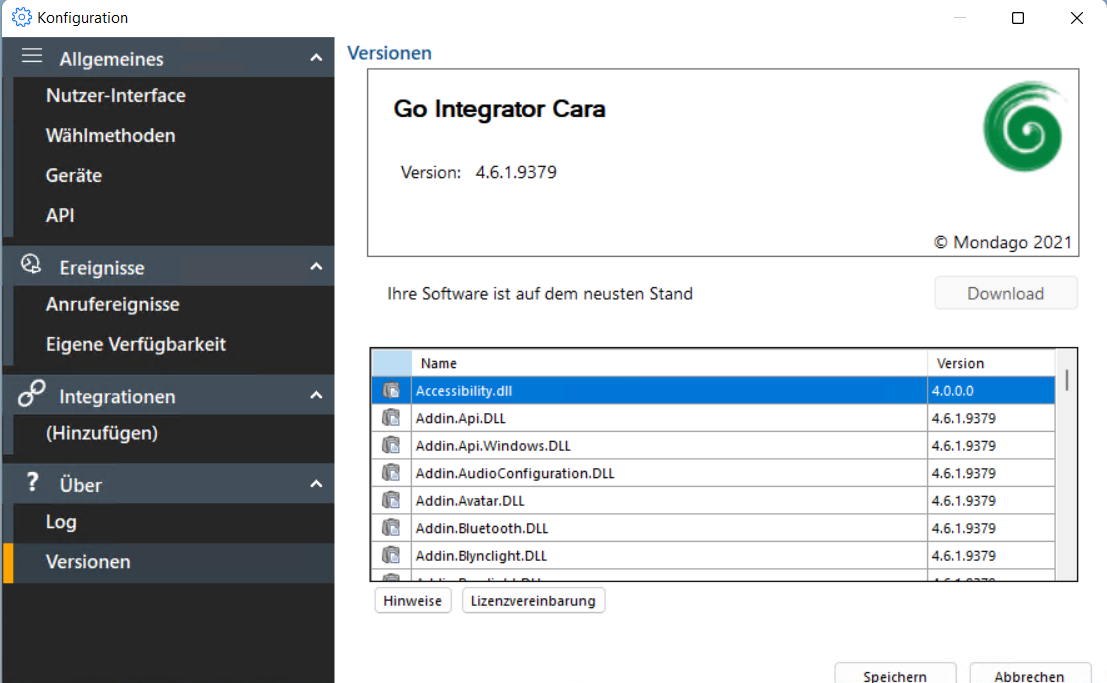Open the Lizenzvereinbarung
Screen dimensions: 1107x683
click(533, 601)
